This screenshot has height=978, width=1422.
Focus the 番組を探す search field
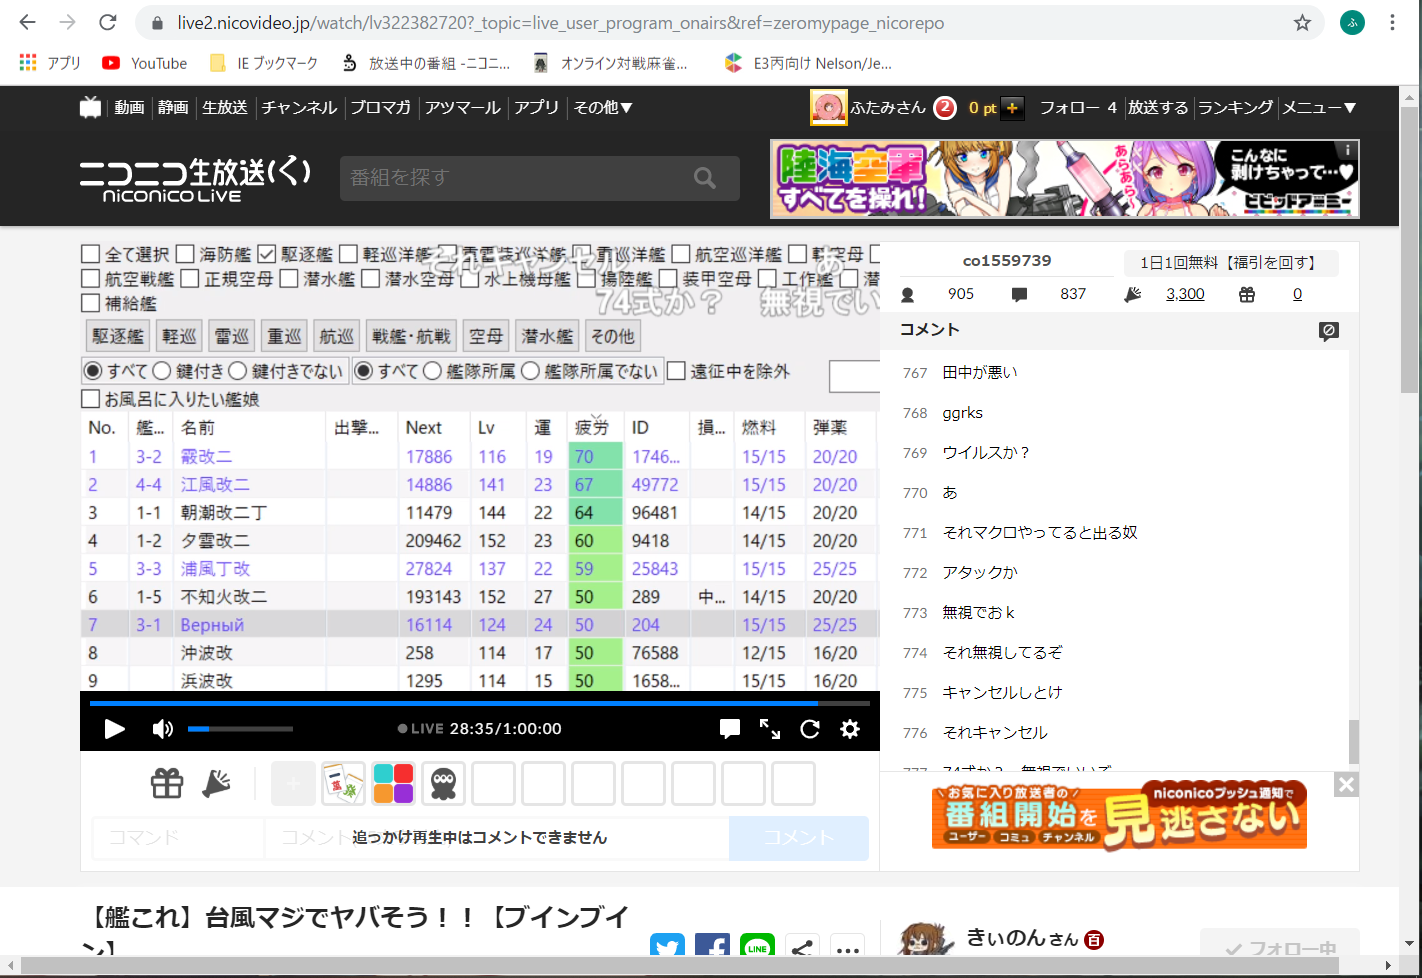(x=515, y=178)
